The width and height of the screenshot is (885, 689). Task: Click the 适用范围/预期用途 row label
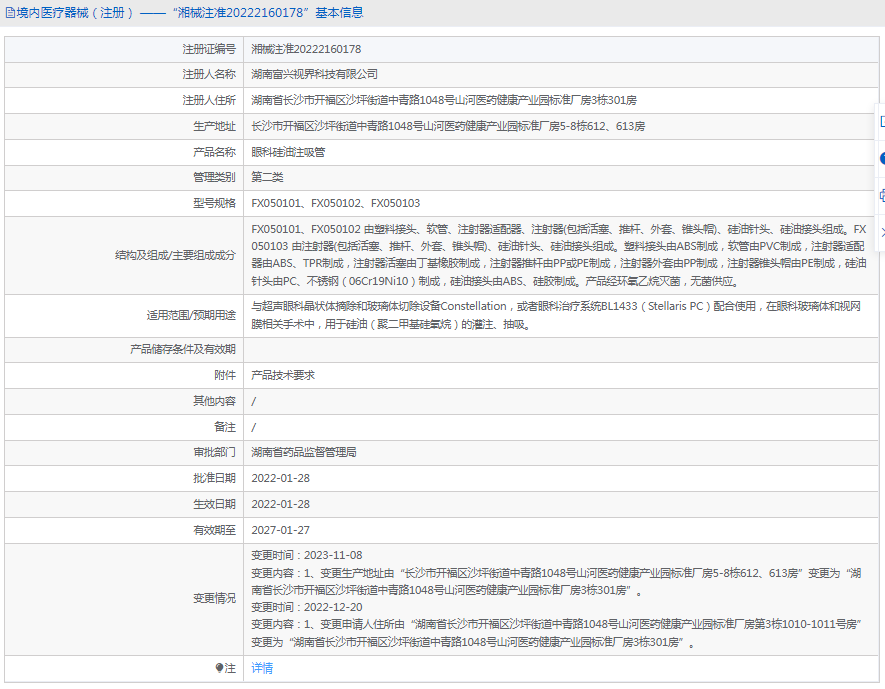191,315
